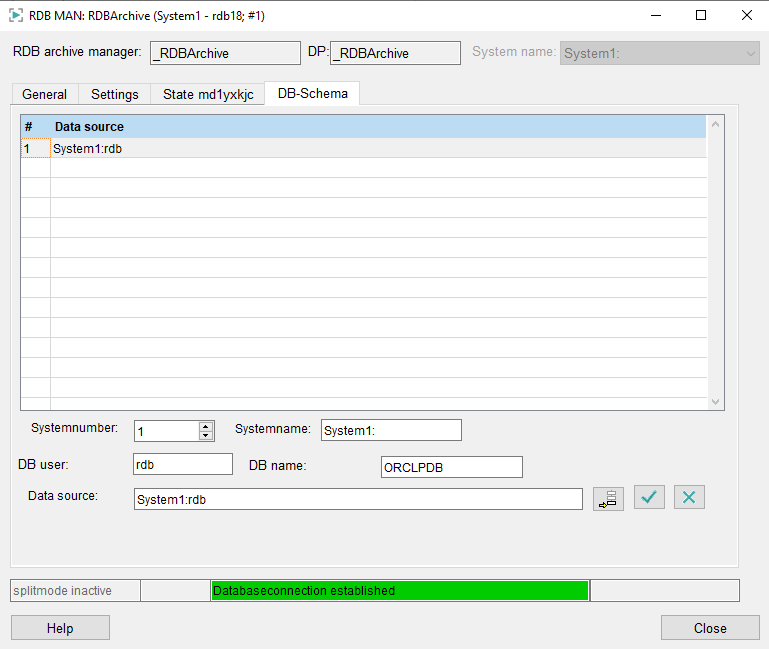The width and height of the screenshot is (769, 649).
Task: Click the table scrollbar up arrow
Action: [715, 125]
